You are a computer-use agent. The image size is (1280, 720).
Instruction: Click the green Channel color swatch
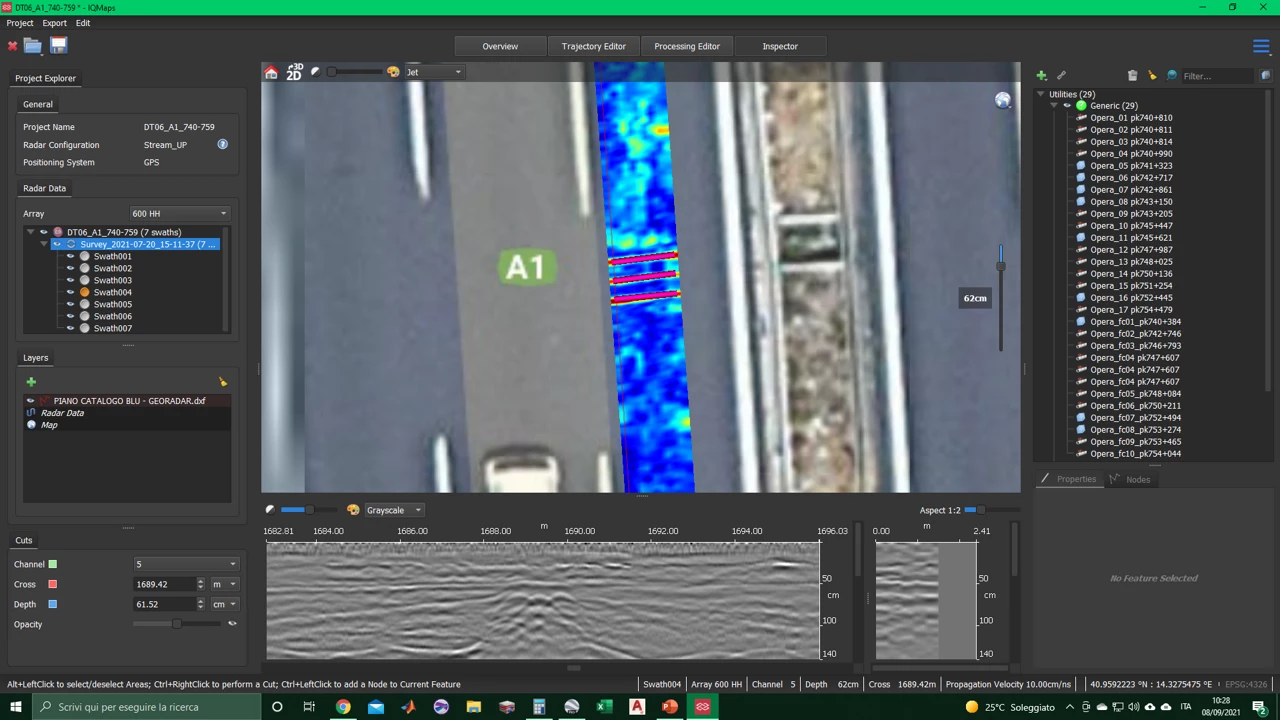click(53, 564)
